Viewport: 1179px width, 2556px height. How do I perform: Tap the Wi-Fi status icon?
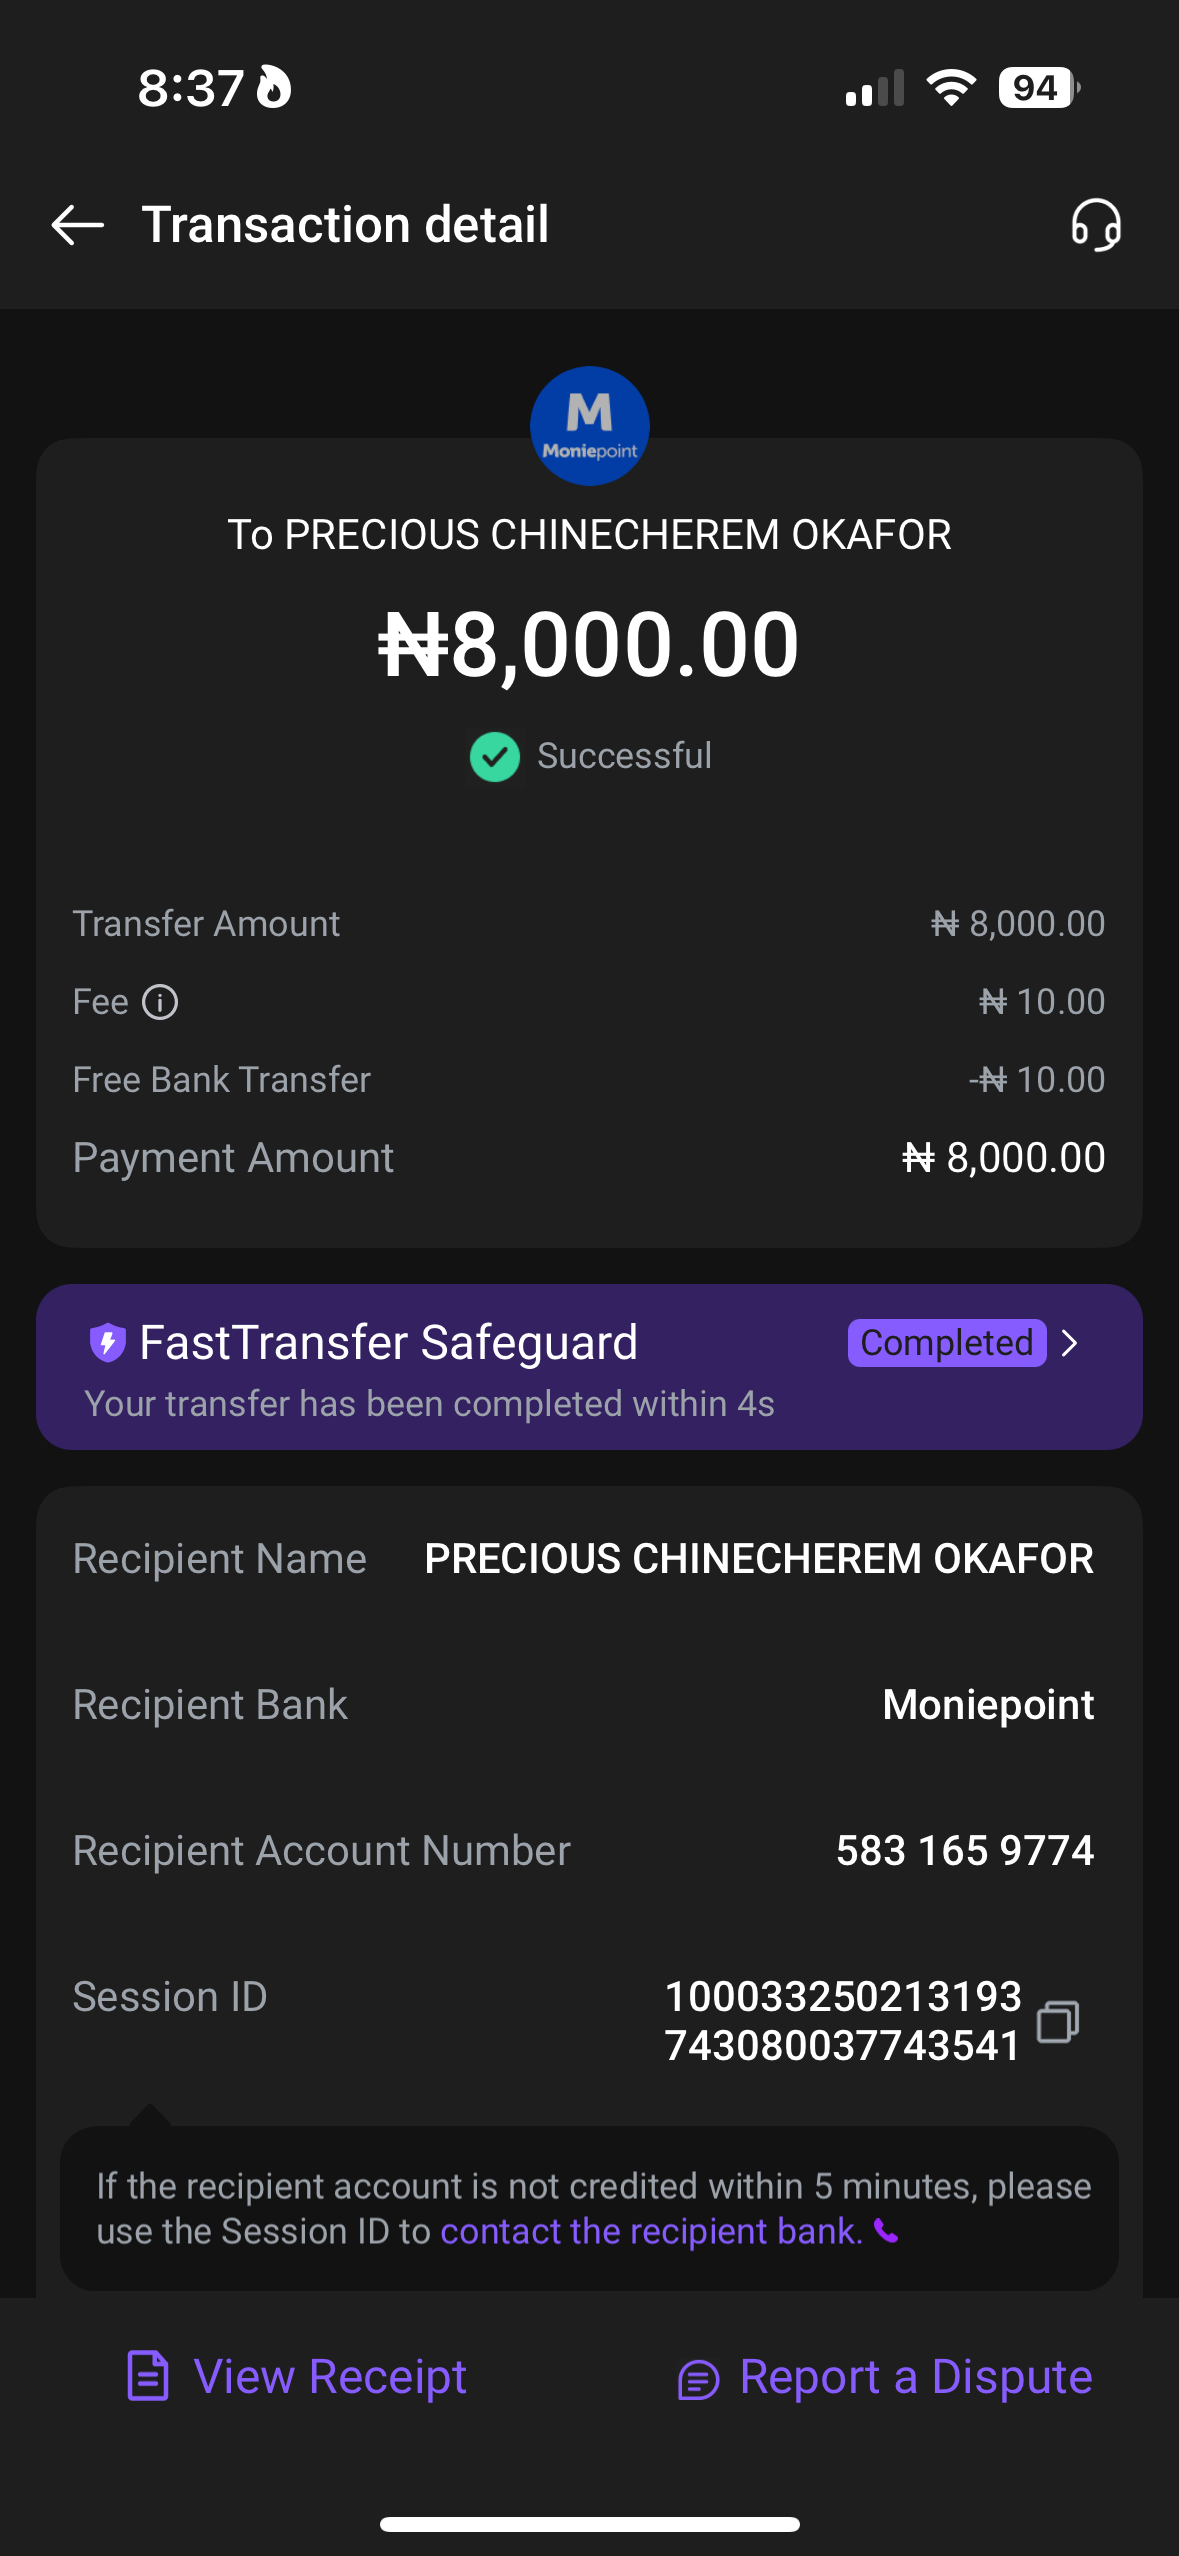tap(951, 88)
